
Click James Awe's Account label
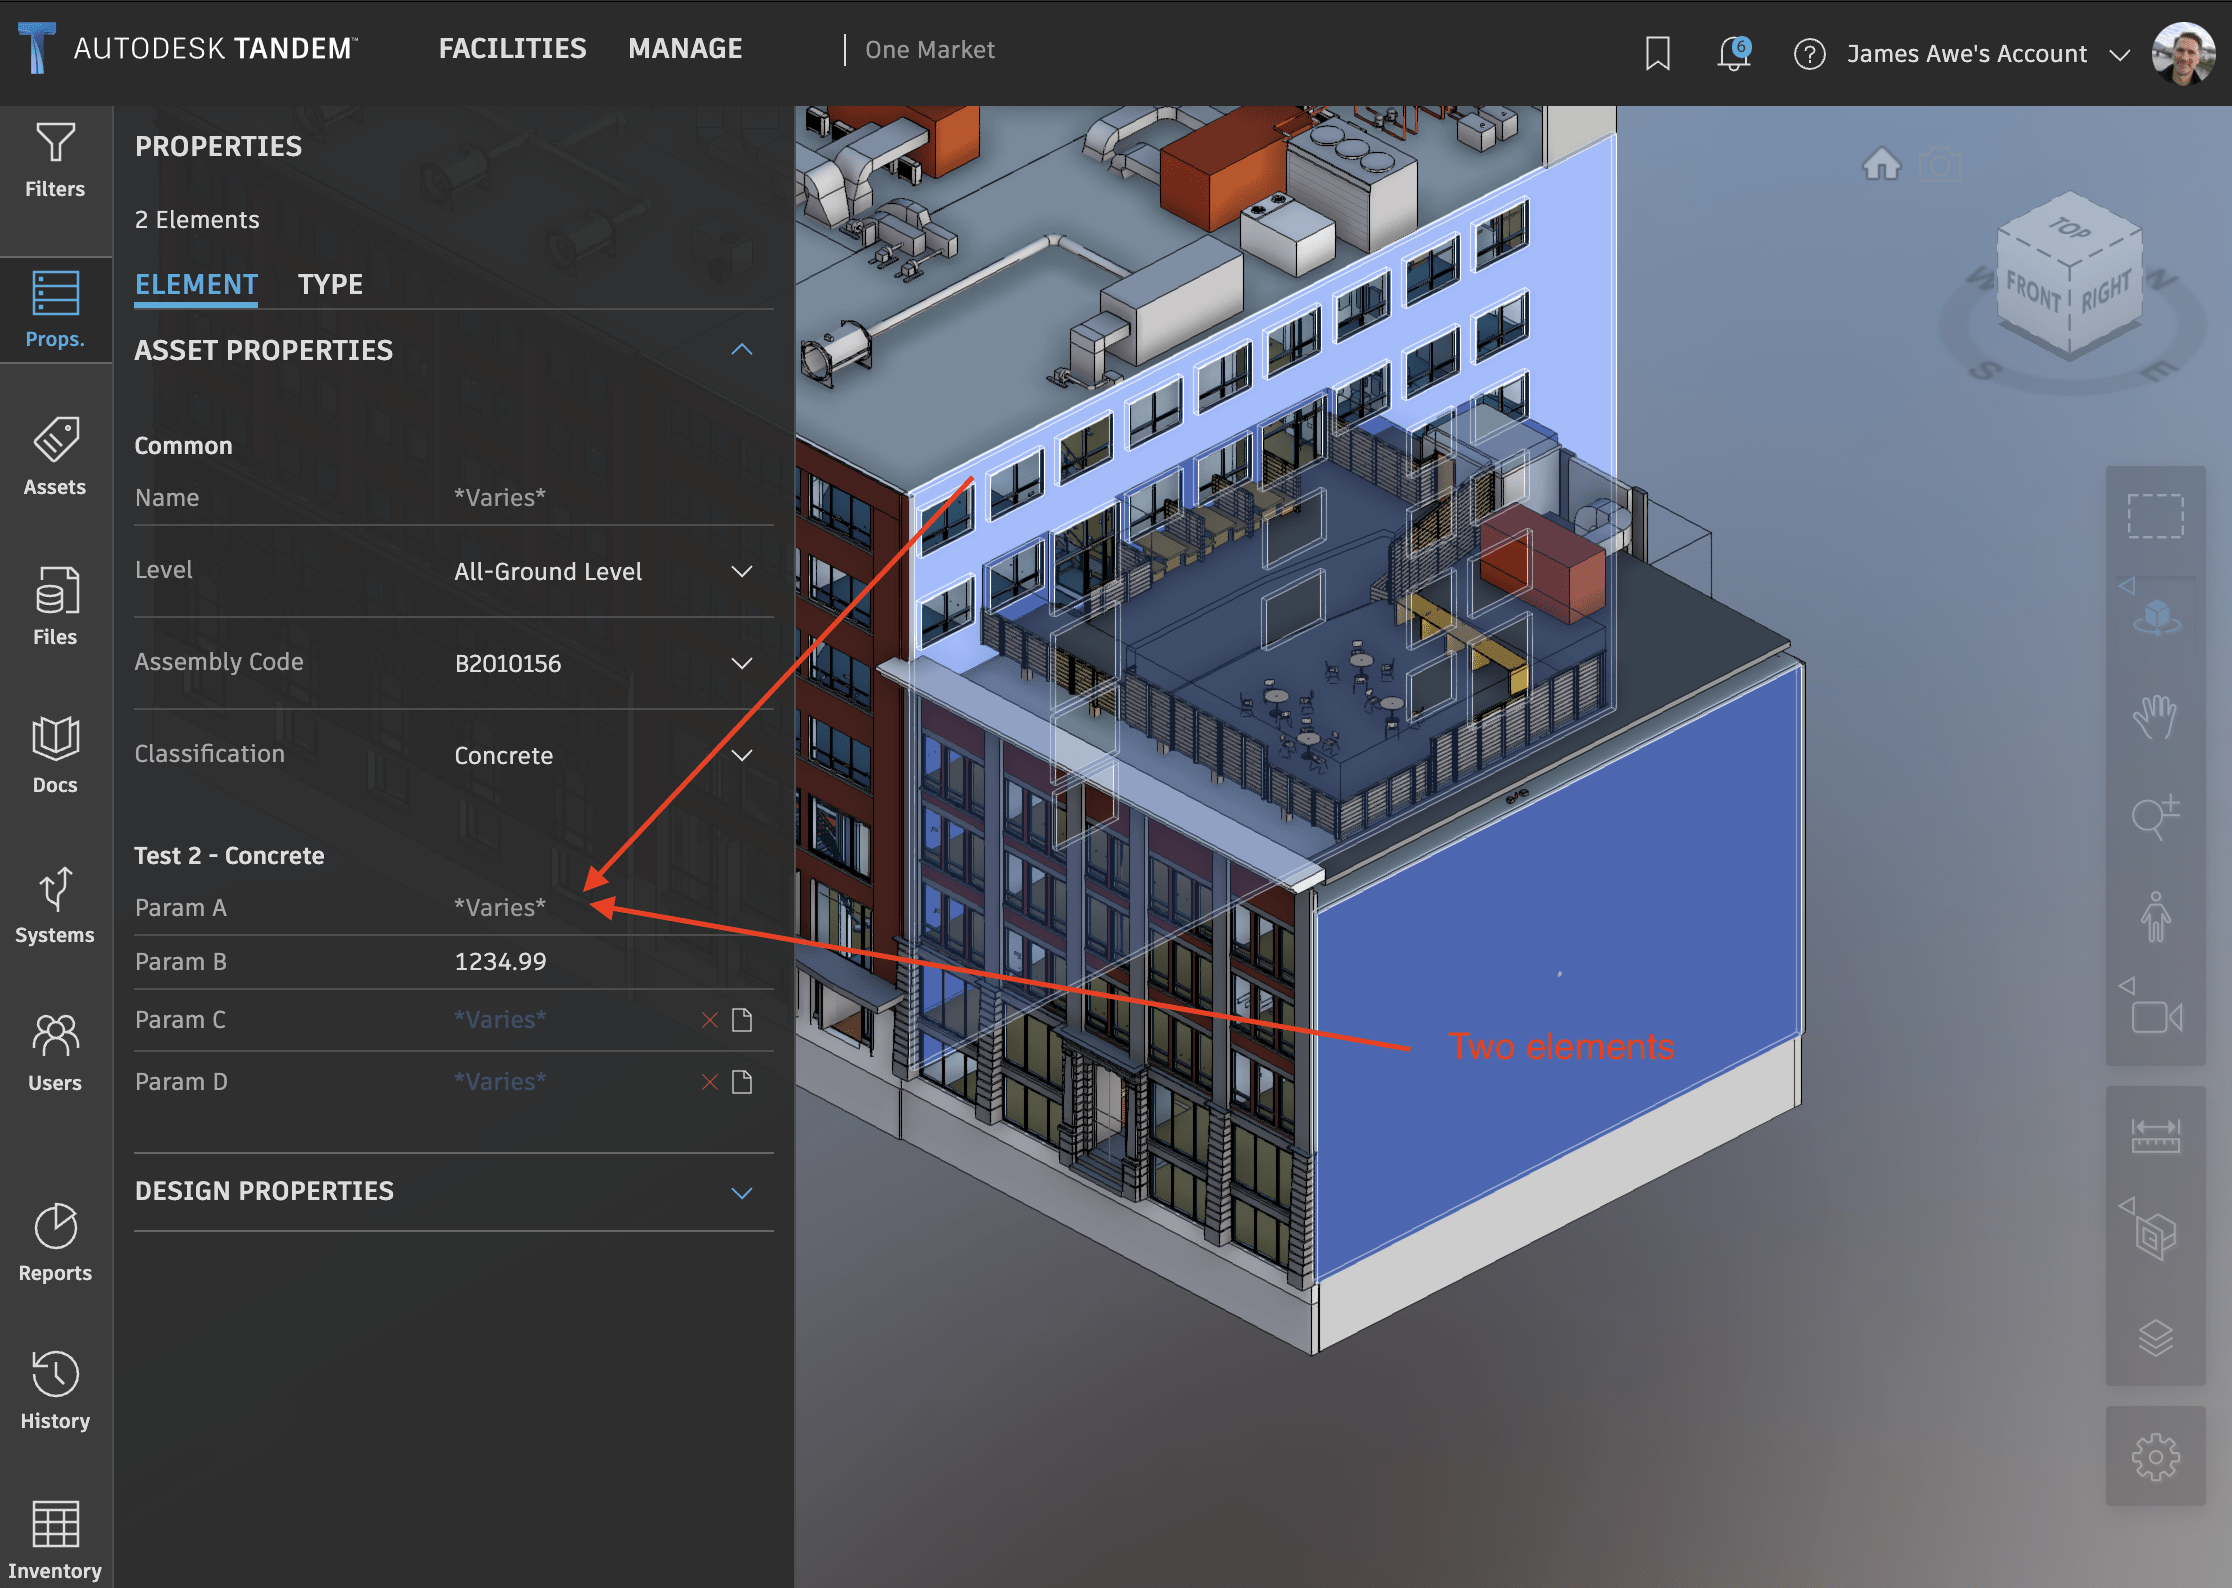click(1966, 54)
